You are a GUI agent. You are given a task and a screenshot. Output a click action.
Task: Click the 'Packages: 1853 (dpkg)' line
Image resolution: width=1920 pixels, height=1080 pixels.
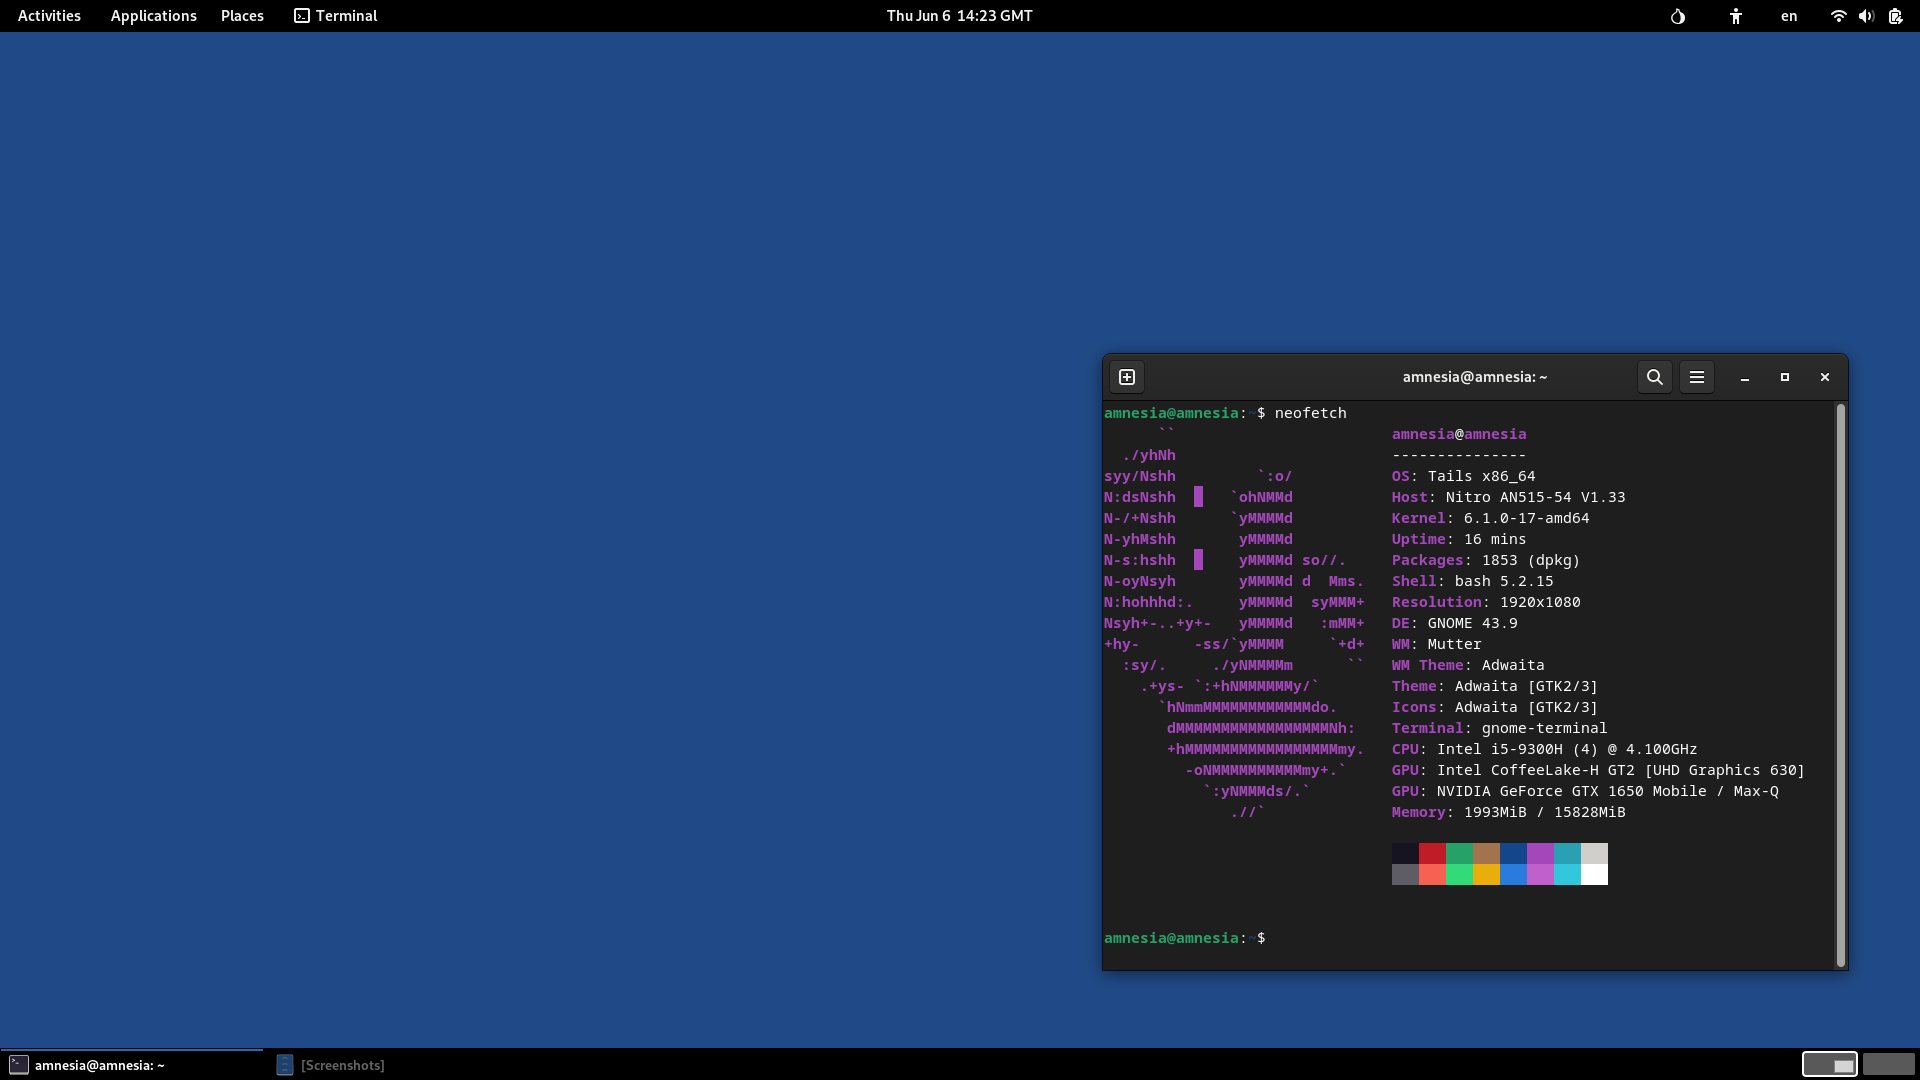pyautogui.click(x=1486, y=560)
